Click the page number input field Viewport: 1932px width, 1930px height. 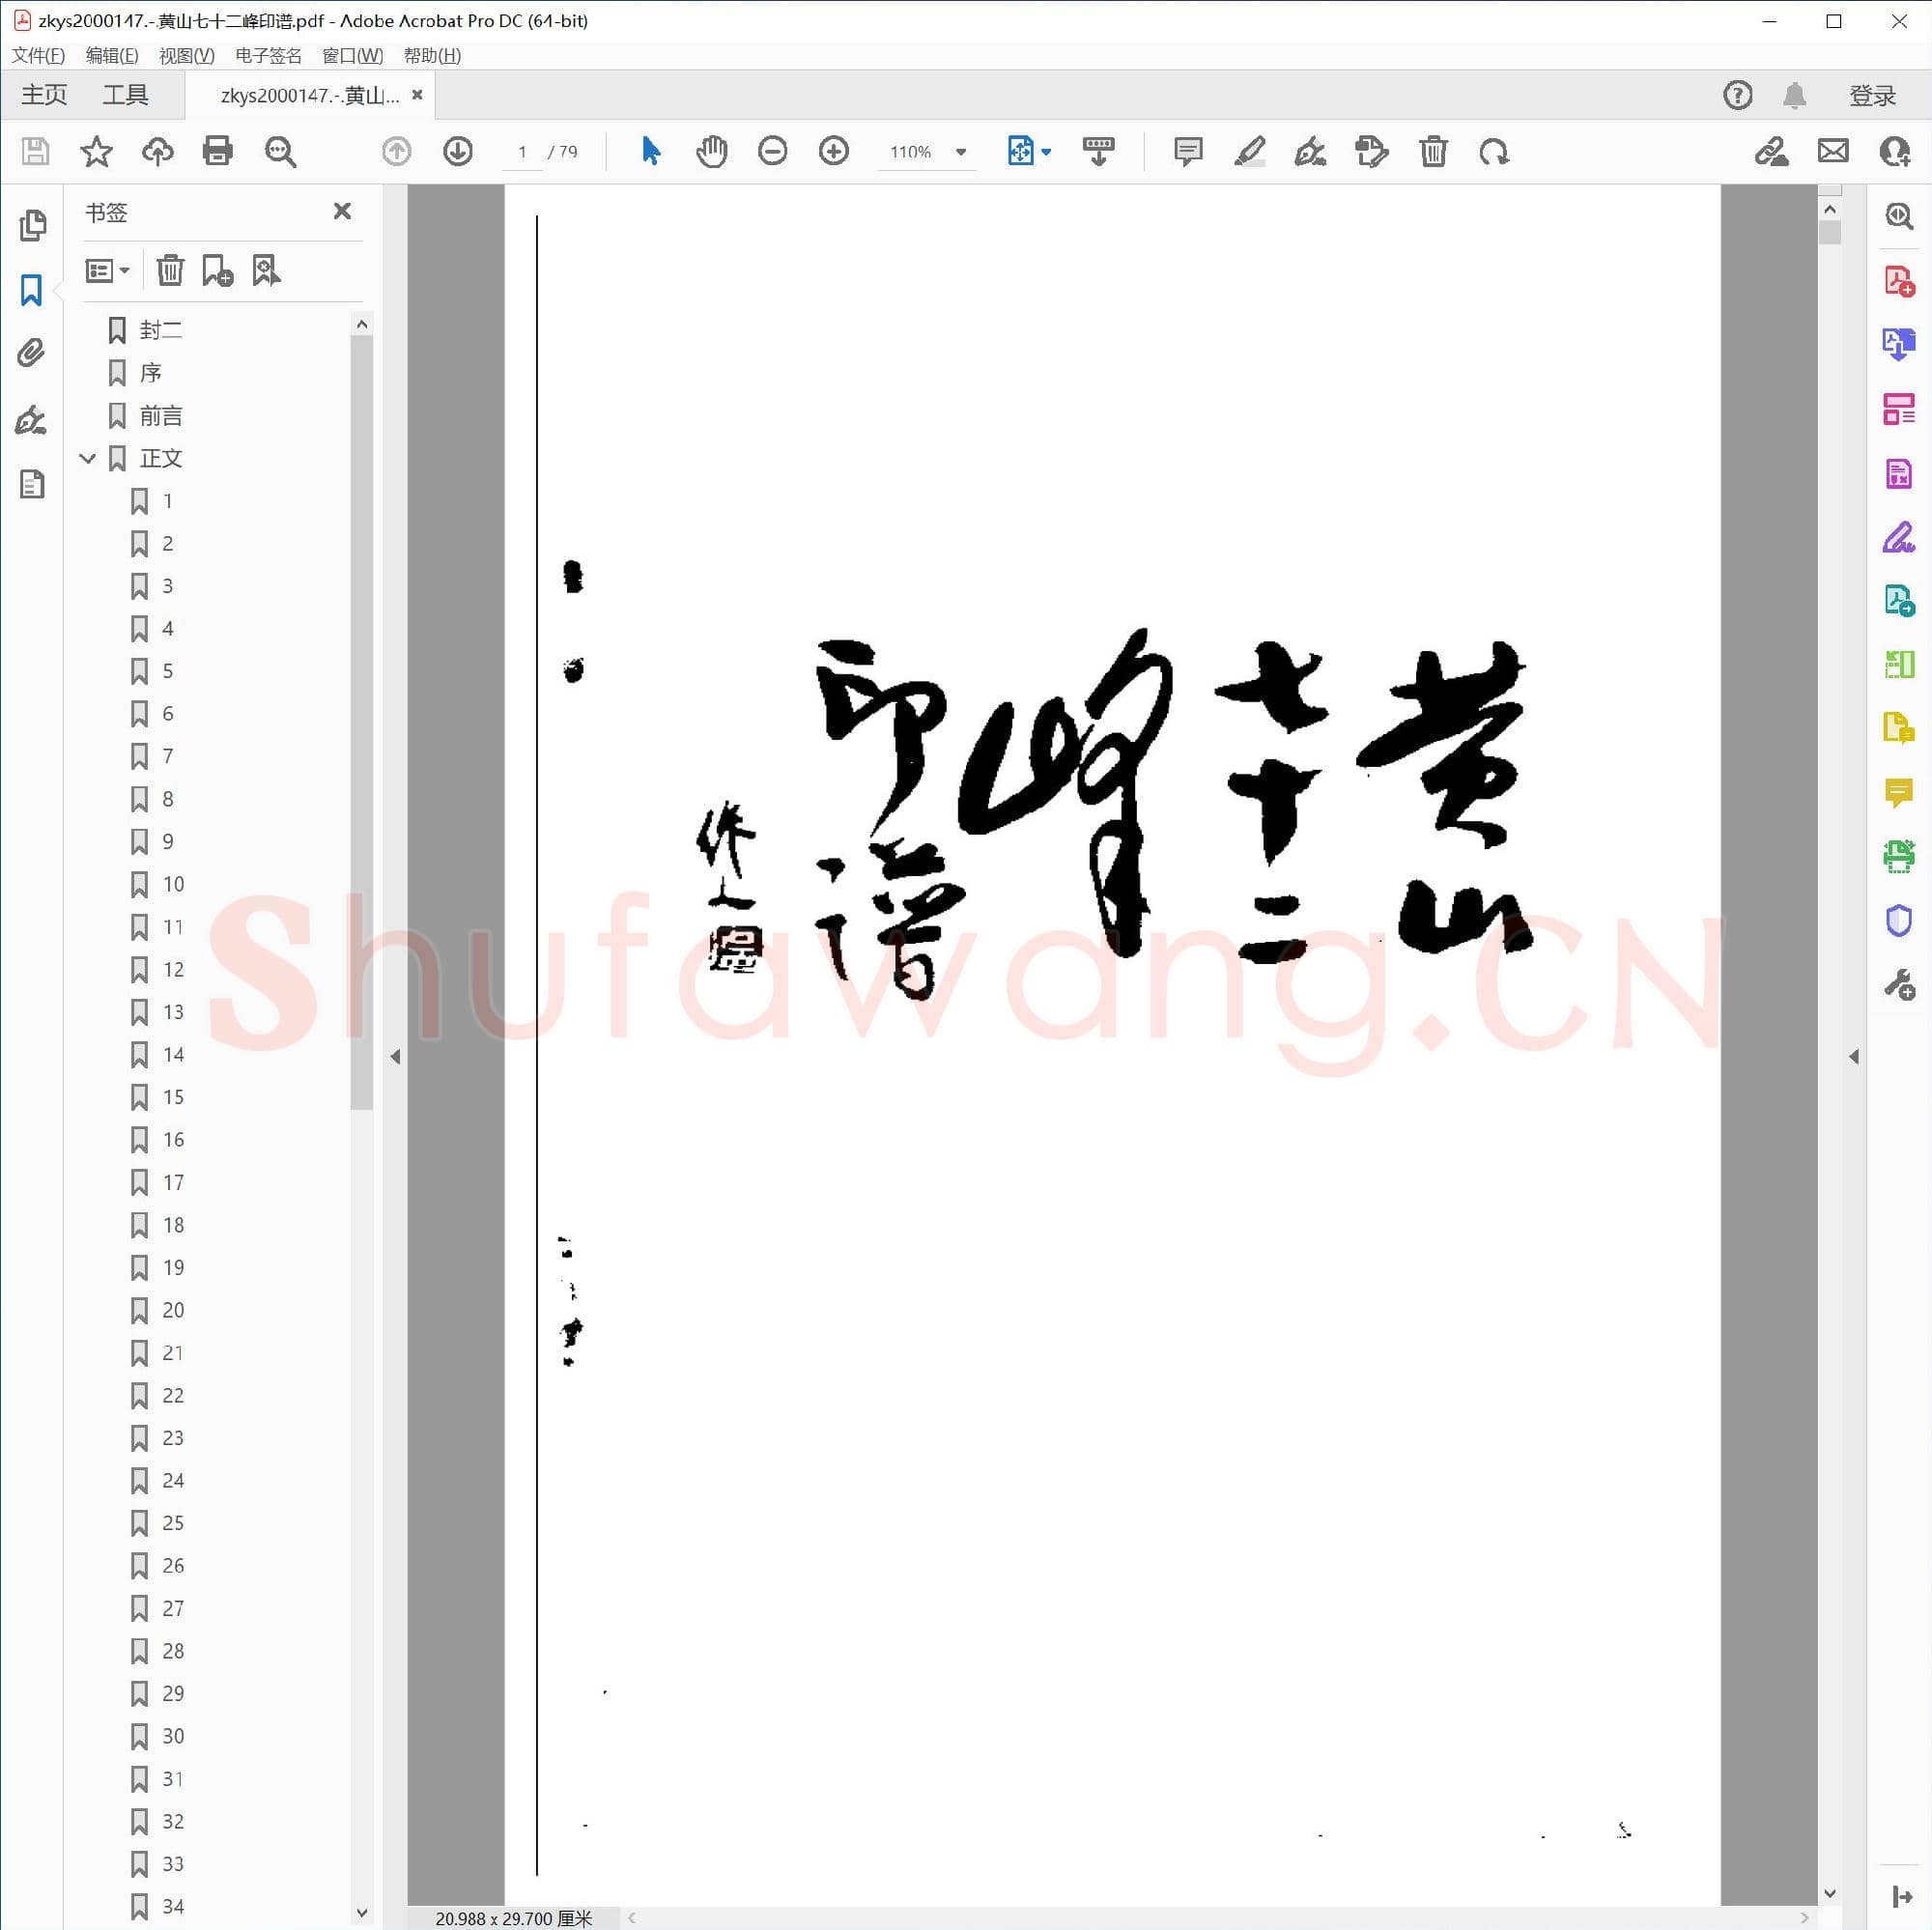(521, 152)
